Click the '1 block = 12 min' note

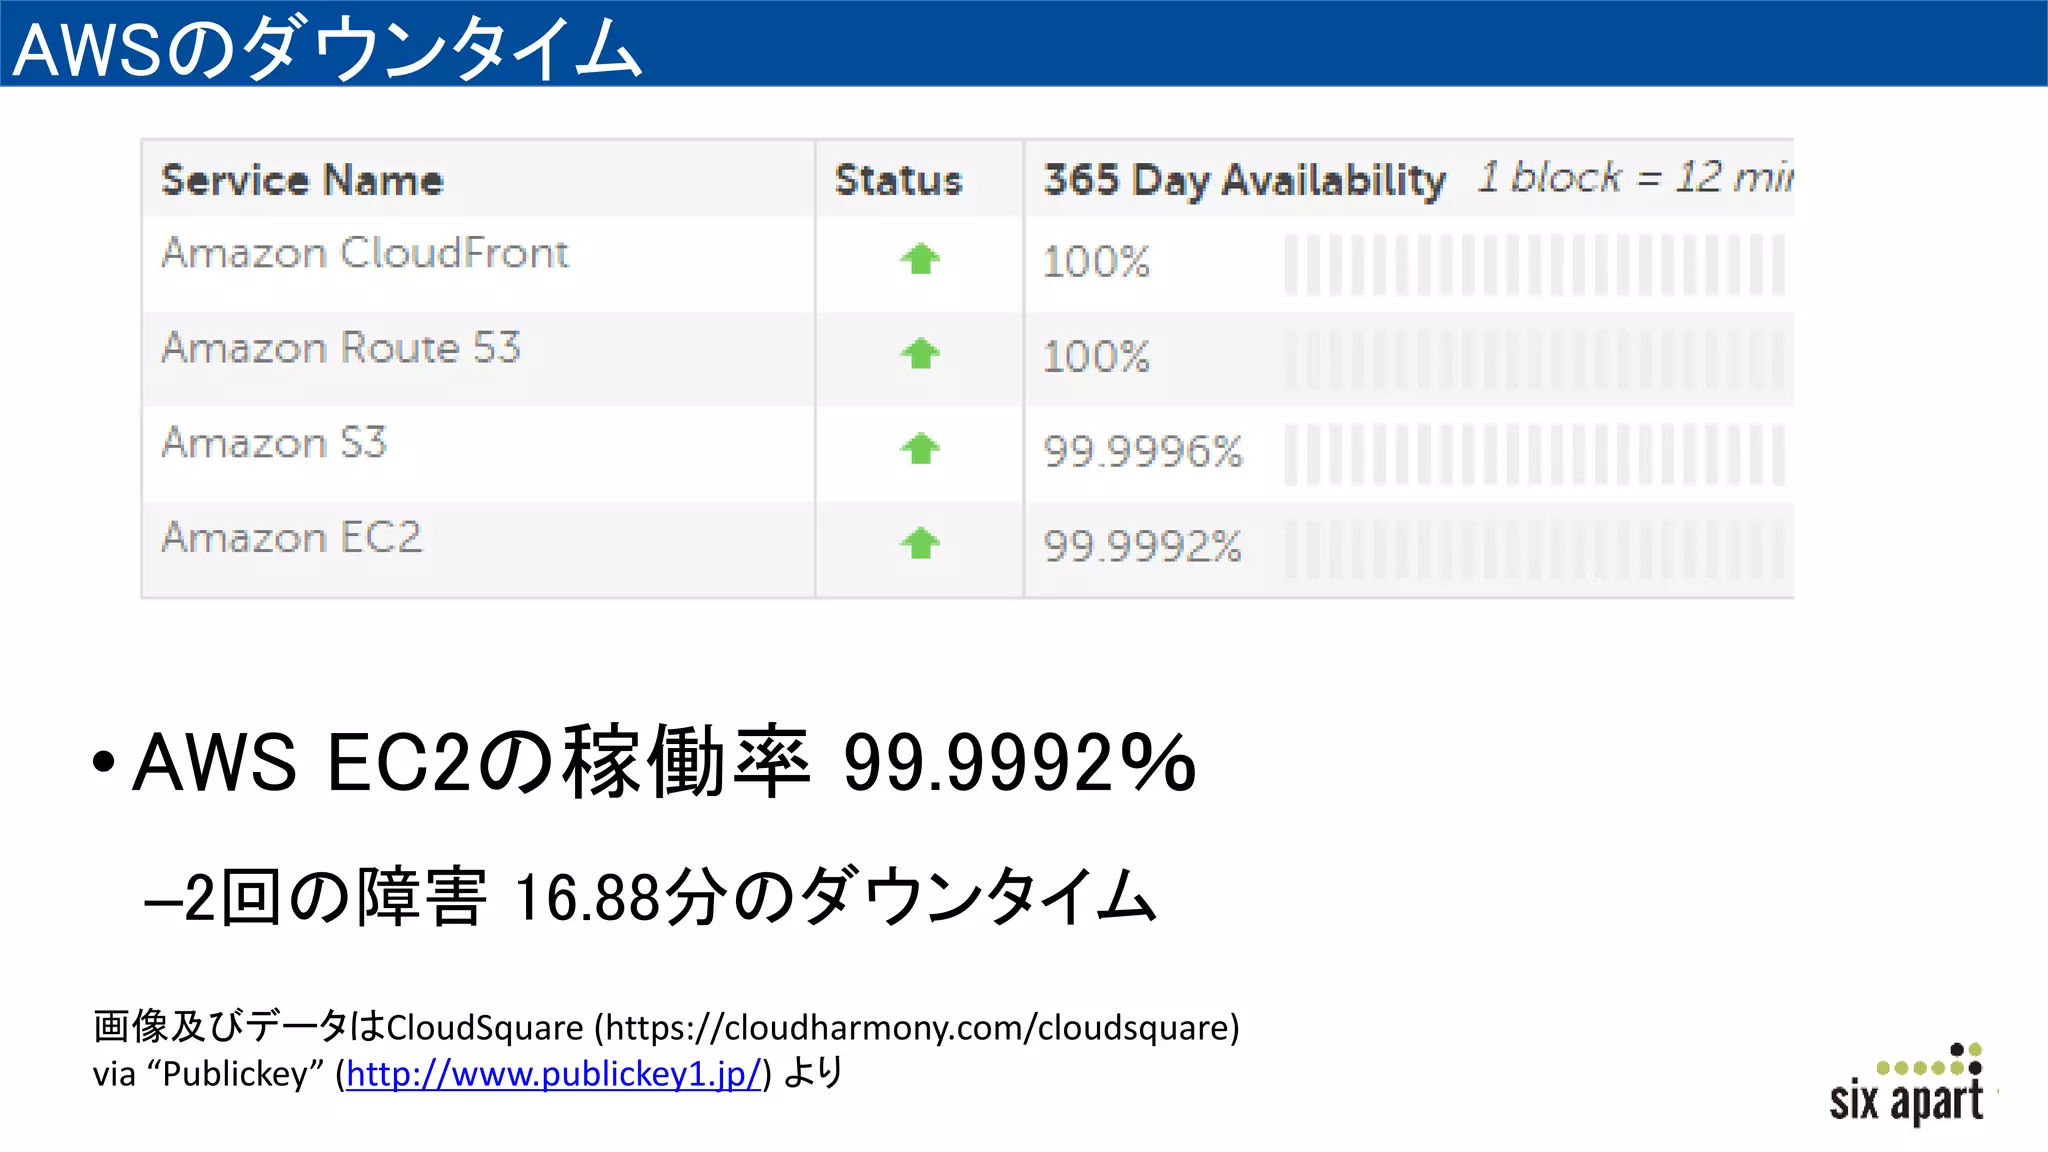point(1635,178)
